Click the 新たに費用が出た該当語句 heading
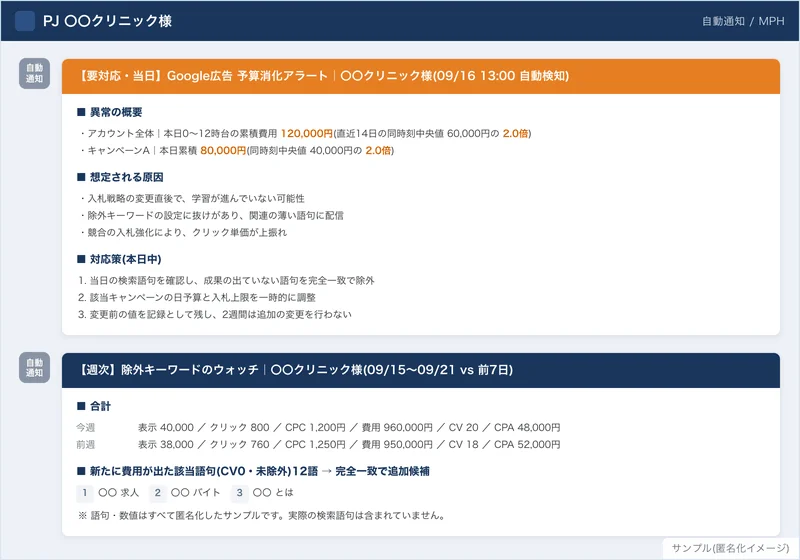This screenshot has height=560, width=800. [253, 471]
